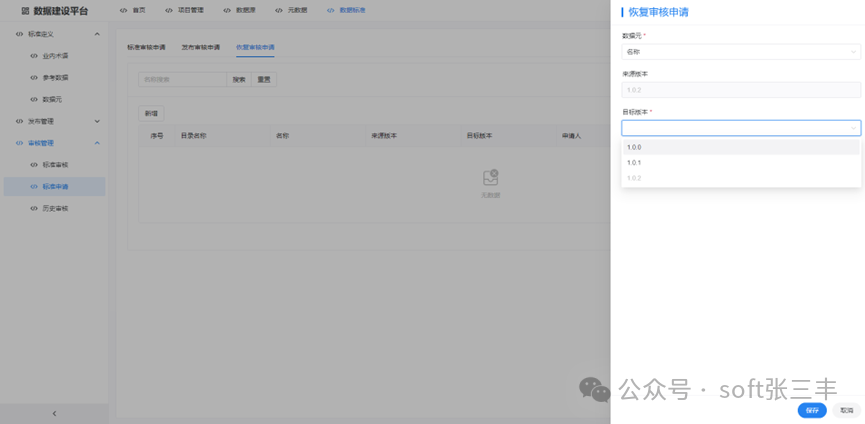
Task: Switch to the 标准审核申请 tab
Action: (146, 47)
